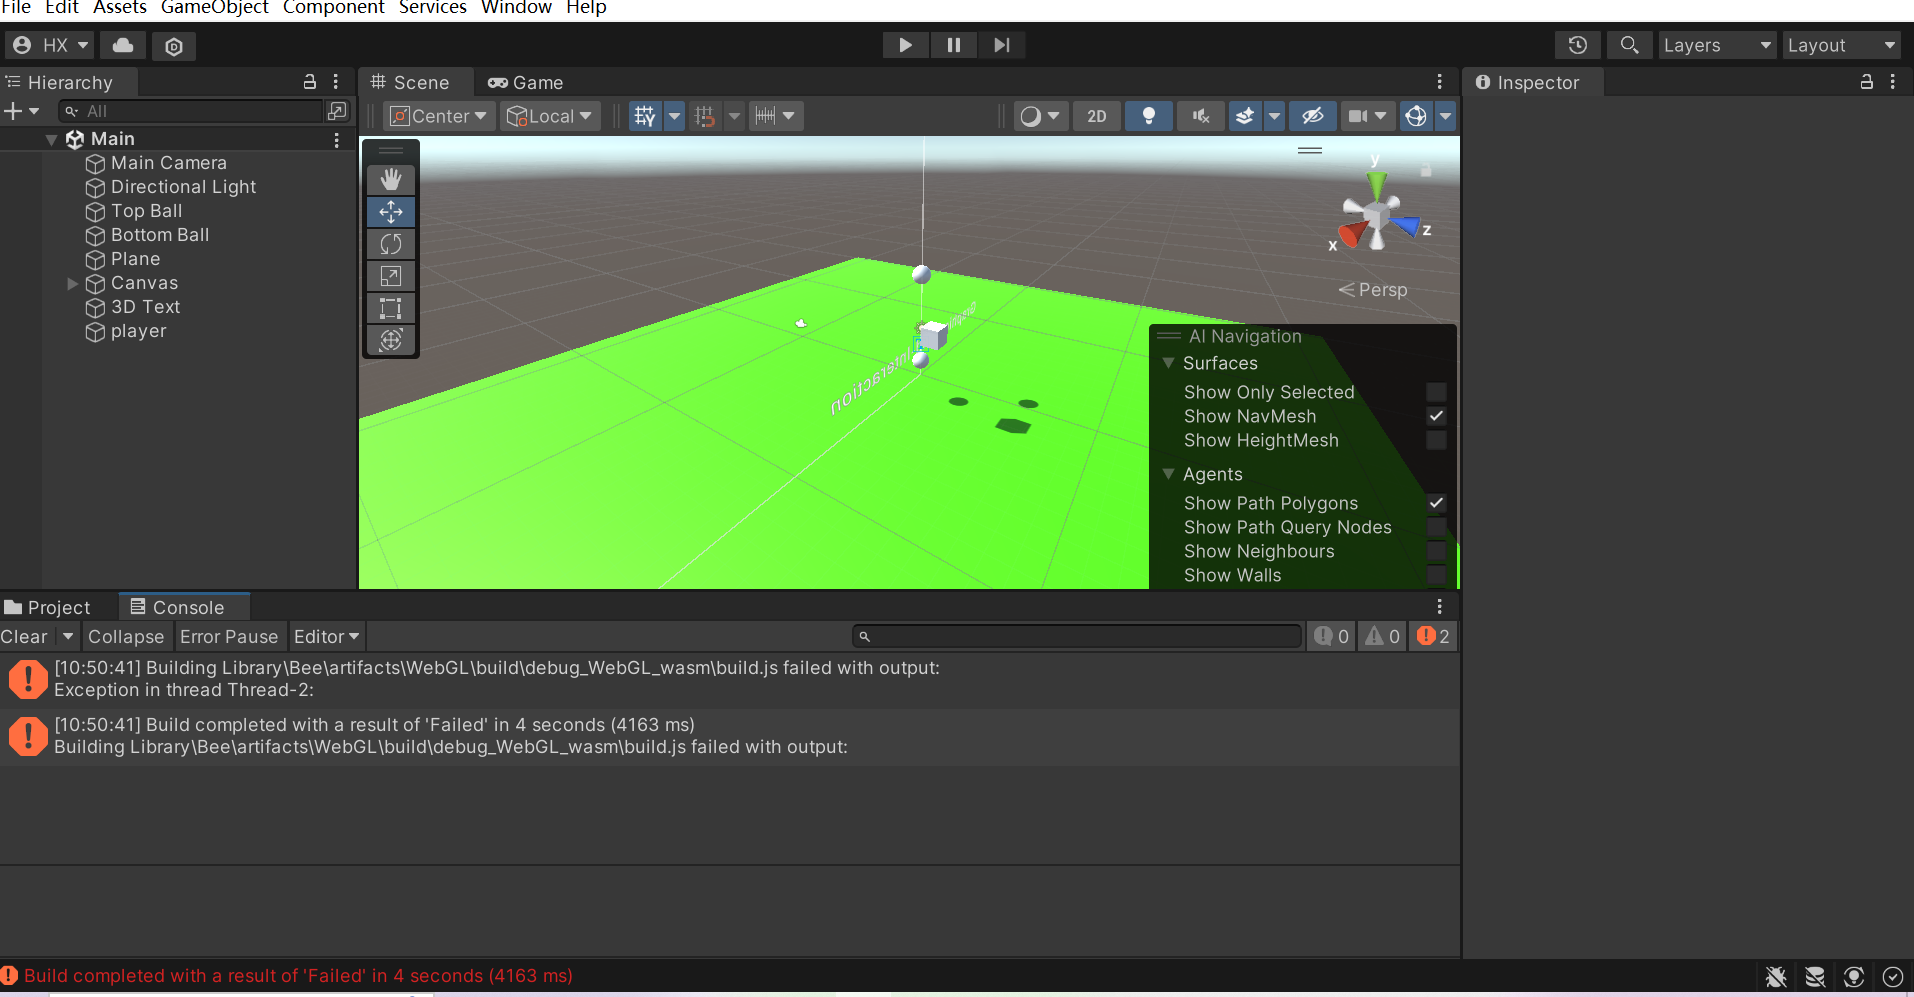Clear the Console messages
1914x997 pixels.
pyautogui.click(x=25, y=636)
